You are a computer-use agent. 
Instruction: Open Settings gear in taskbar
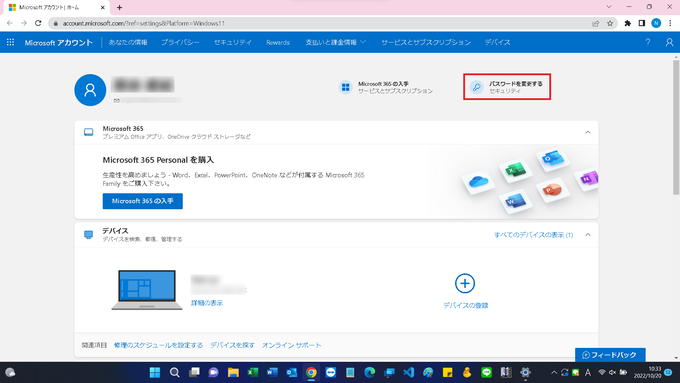click(525, 372)
